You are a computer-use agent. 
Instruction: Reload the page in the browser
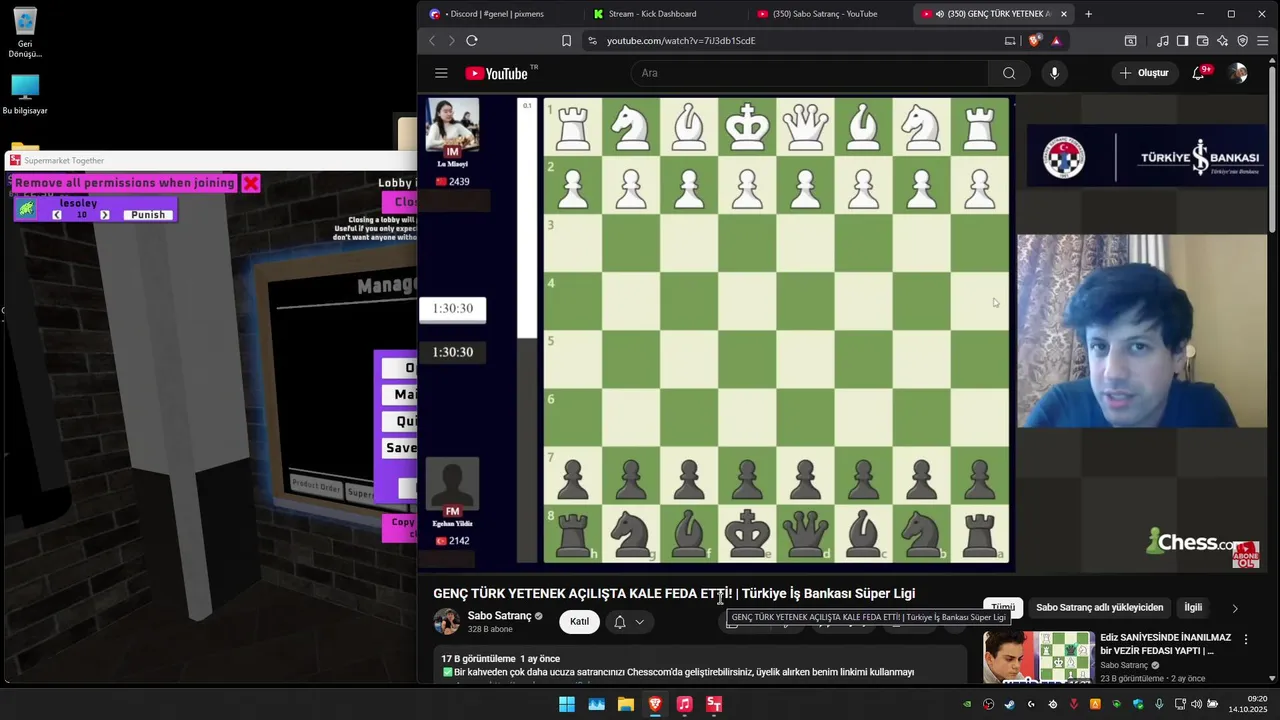472,41
